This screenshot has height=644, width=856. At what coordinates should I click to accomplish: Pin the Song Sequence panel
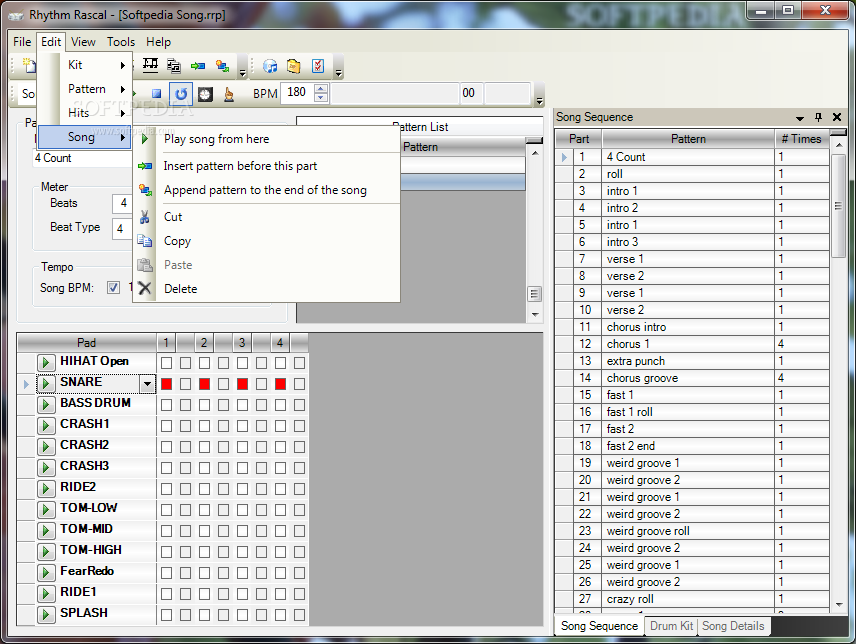coord(818,117)
